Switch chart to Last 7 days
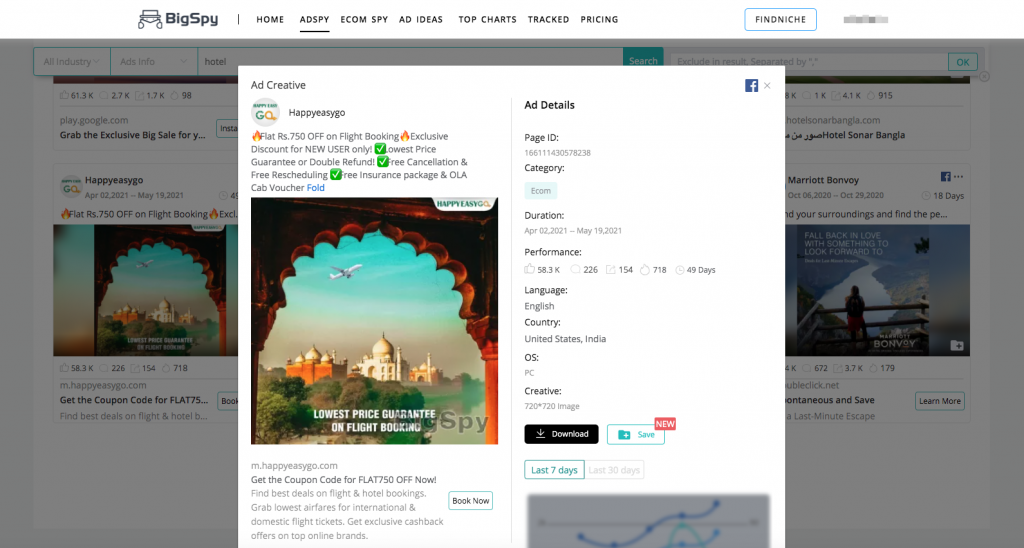 [x=554, y=470]
